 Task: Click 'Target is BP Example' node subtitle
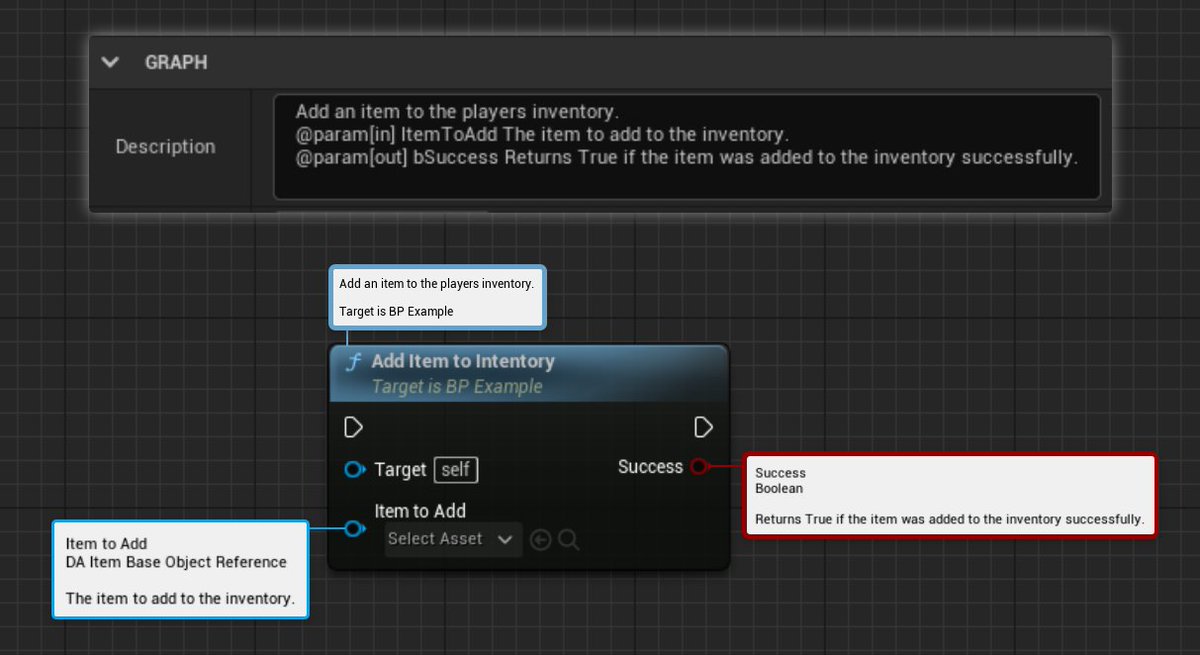click(x=457, y=387)
